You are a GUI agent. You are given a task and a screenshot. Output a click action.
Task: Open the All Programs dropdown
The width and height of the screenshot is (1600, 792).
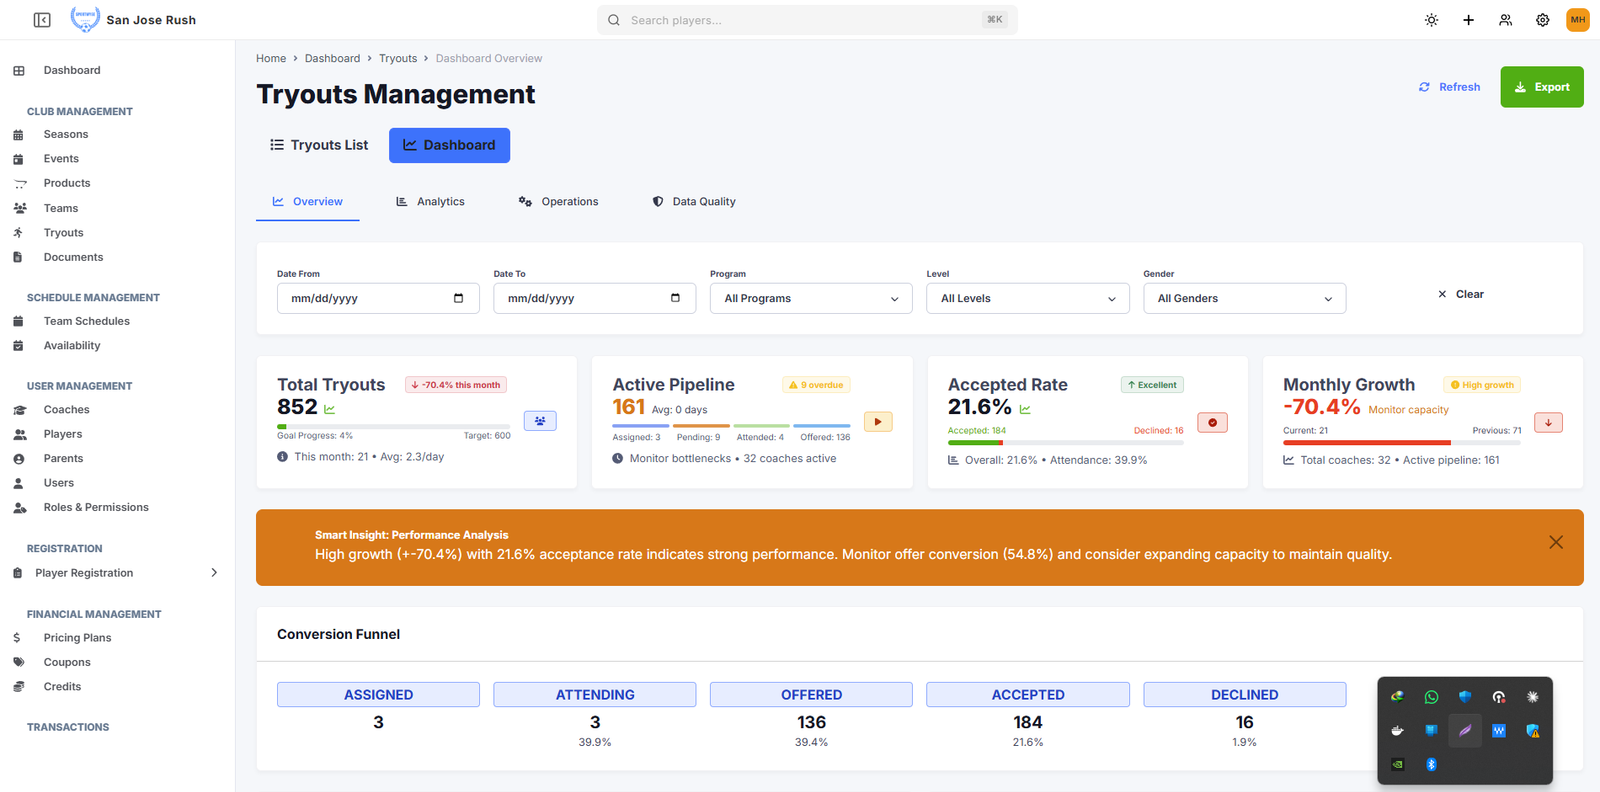[x=810, y=298]
